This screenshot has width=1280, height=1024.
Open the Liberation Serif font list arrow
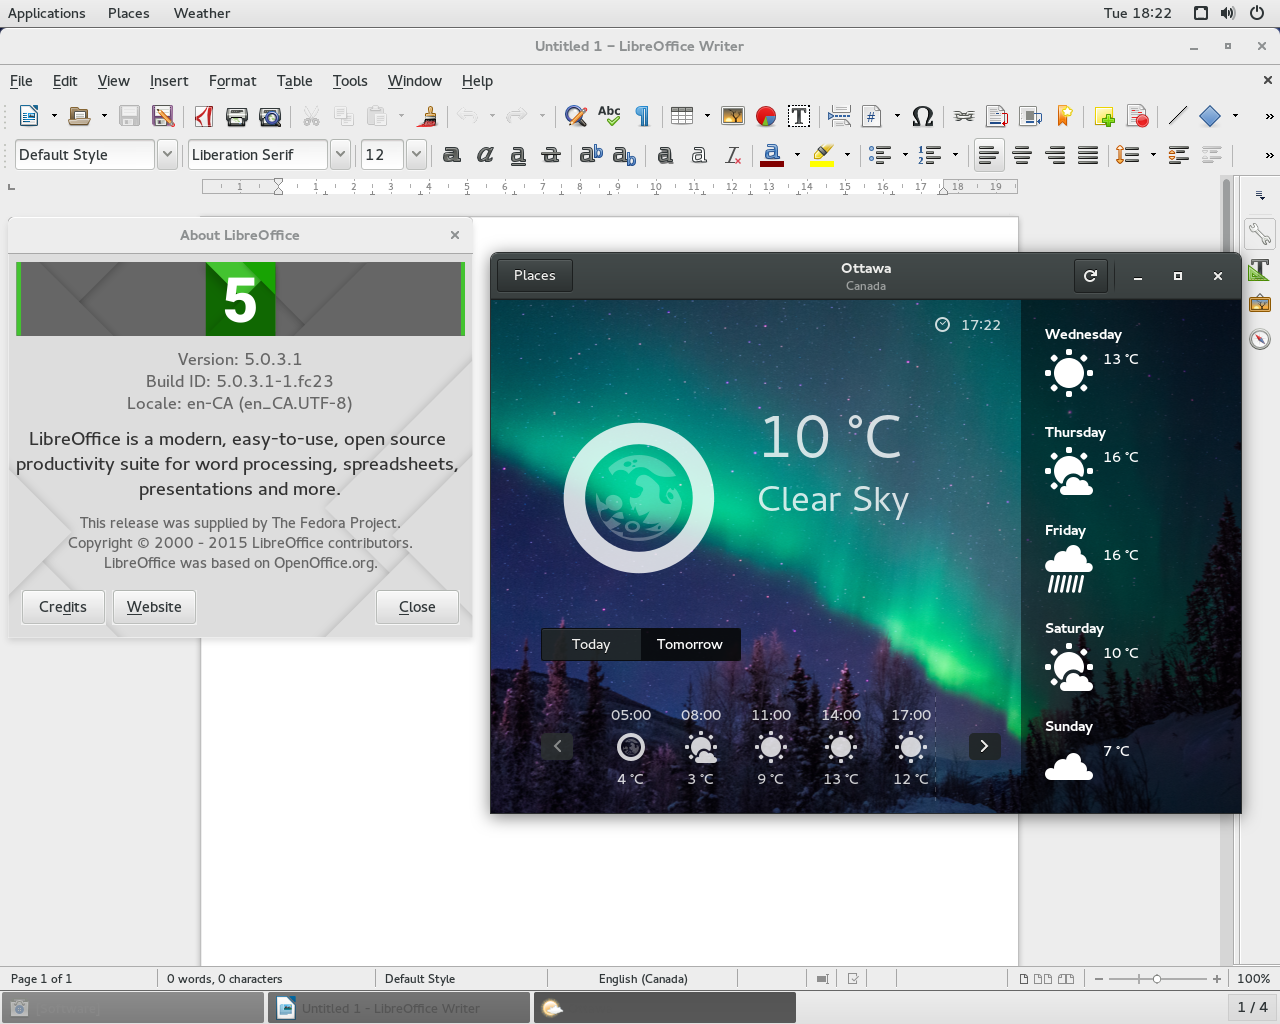coord(341,155)
